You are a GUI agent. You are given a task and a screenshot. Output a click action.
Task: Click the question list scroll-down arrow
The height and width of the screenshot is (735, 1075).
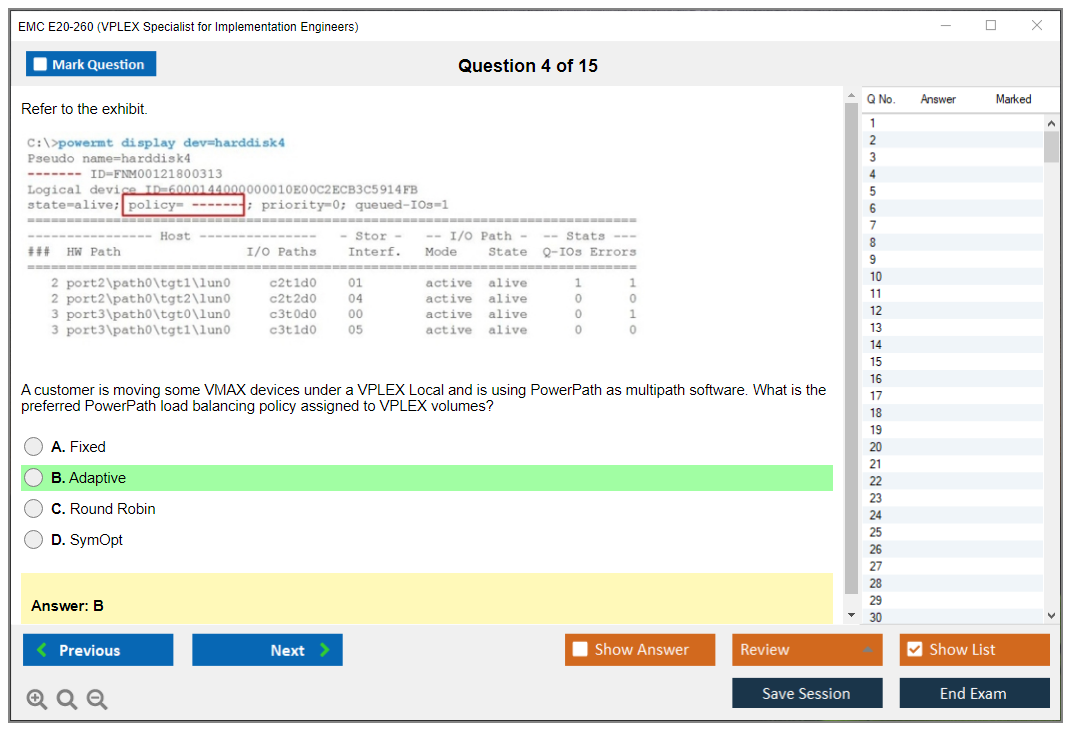click(1051, 616)
